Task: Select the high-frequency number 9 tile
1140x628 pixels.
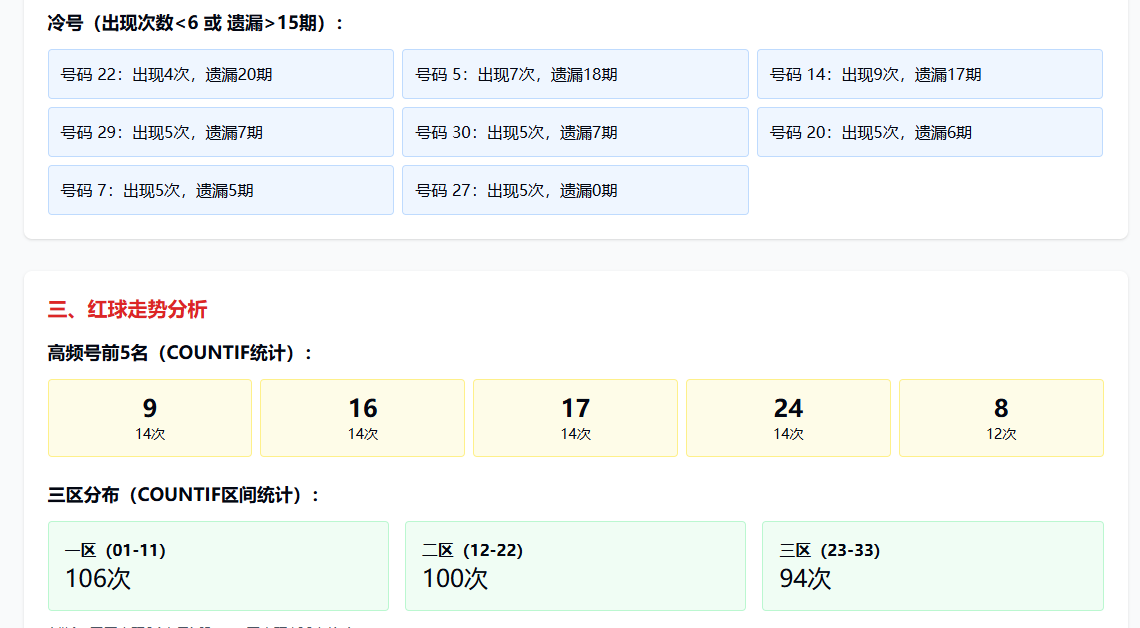Action: coord(150,418)
